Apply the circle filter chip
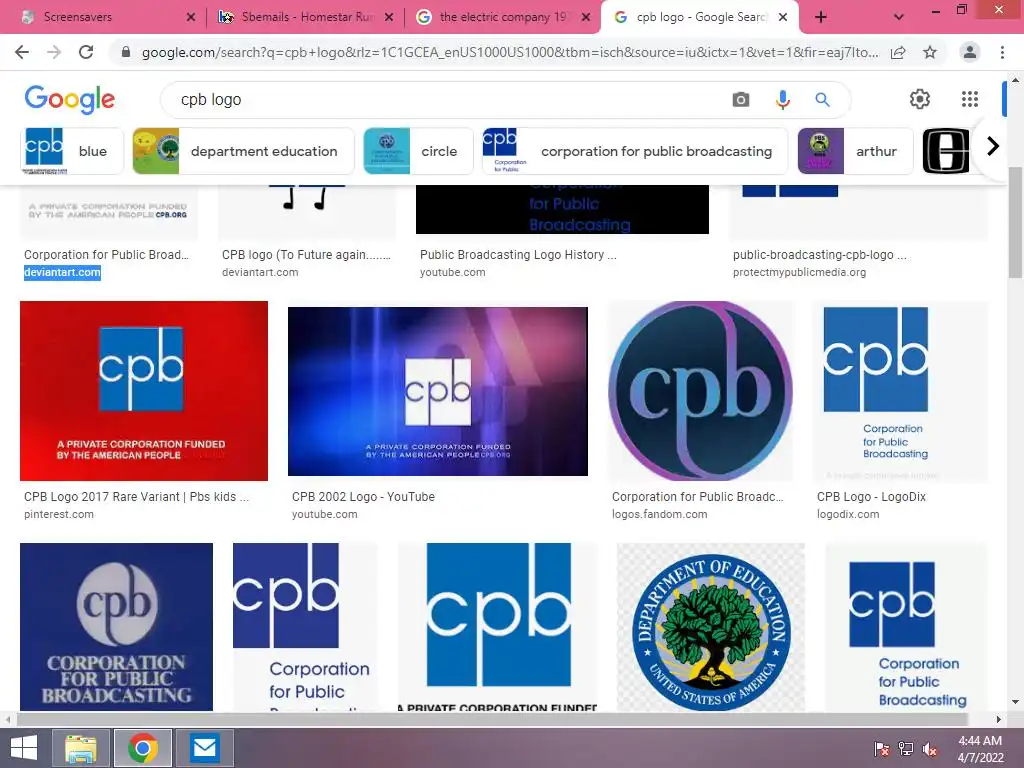The width and height of the screenshot is (1024, 768). [418, 151]
